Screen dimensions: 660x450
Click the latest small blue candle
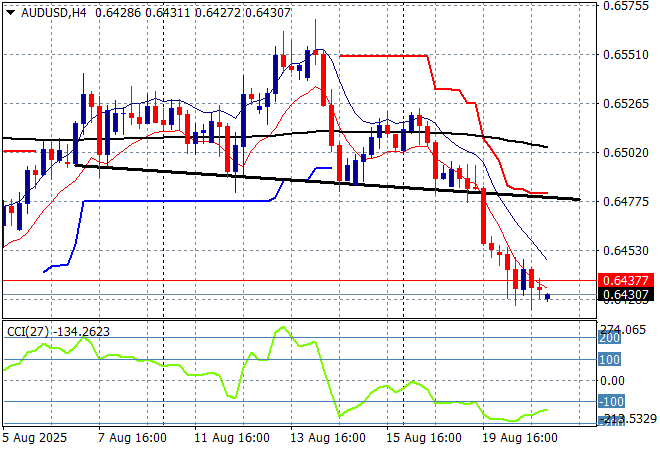[x=547, y=296]
